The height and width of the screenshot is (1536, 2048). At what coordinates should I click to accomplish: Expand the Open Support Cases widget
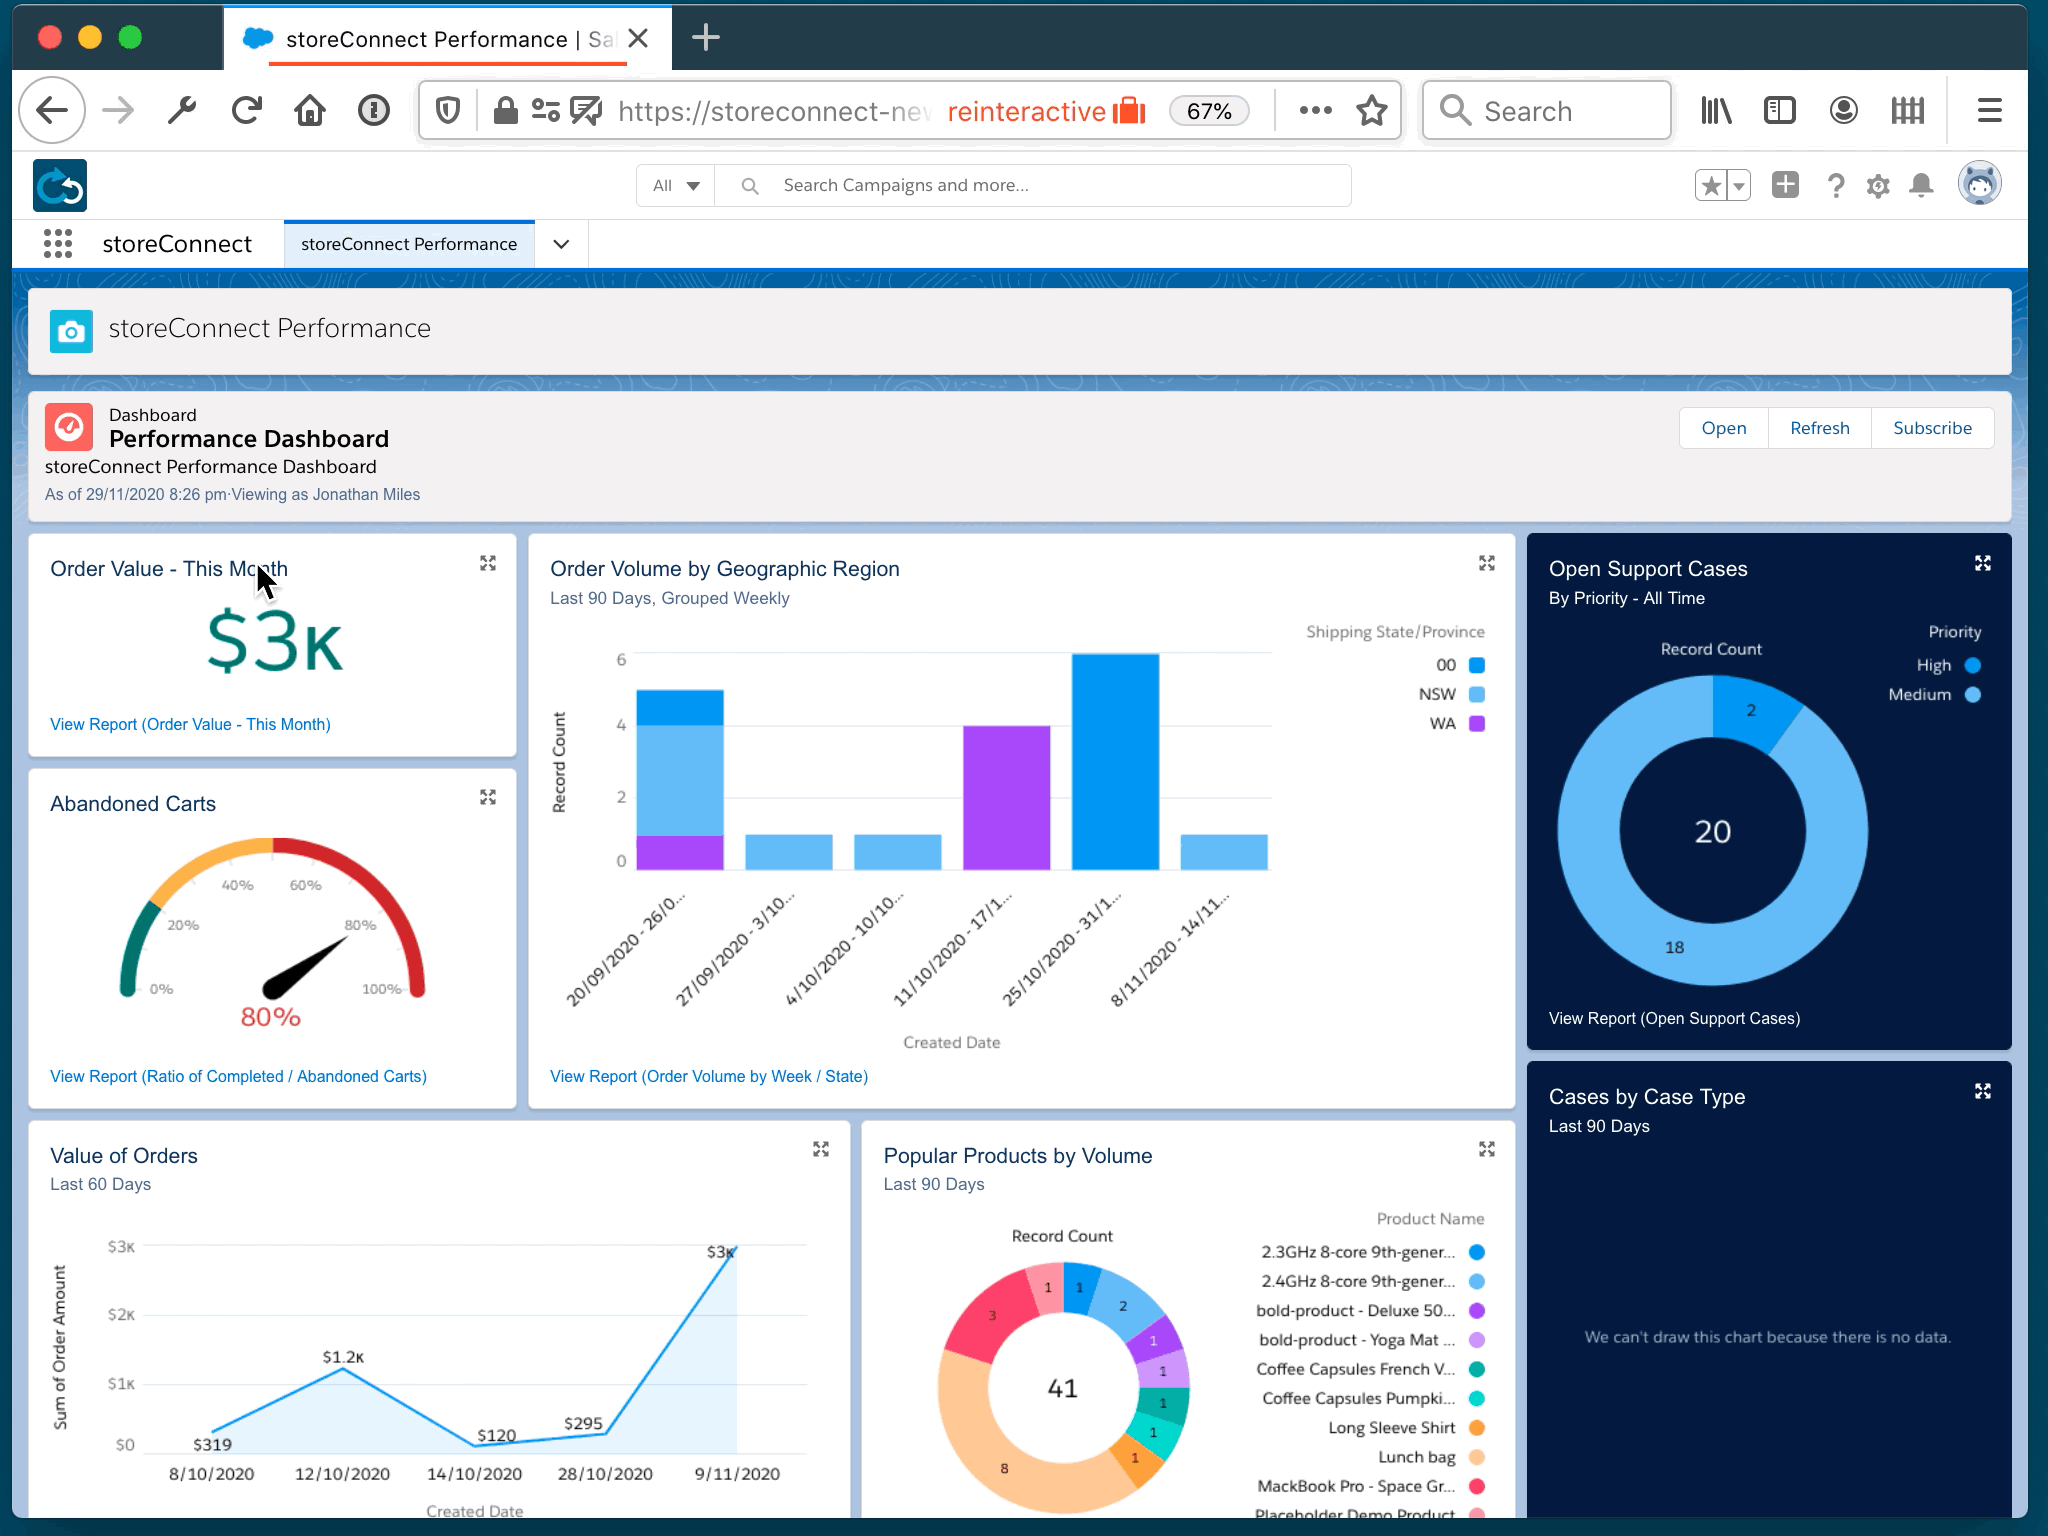[1983, 563]
